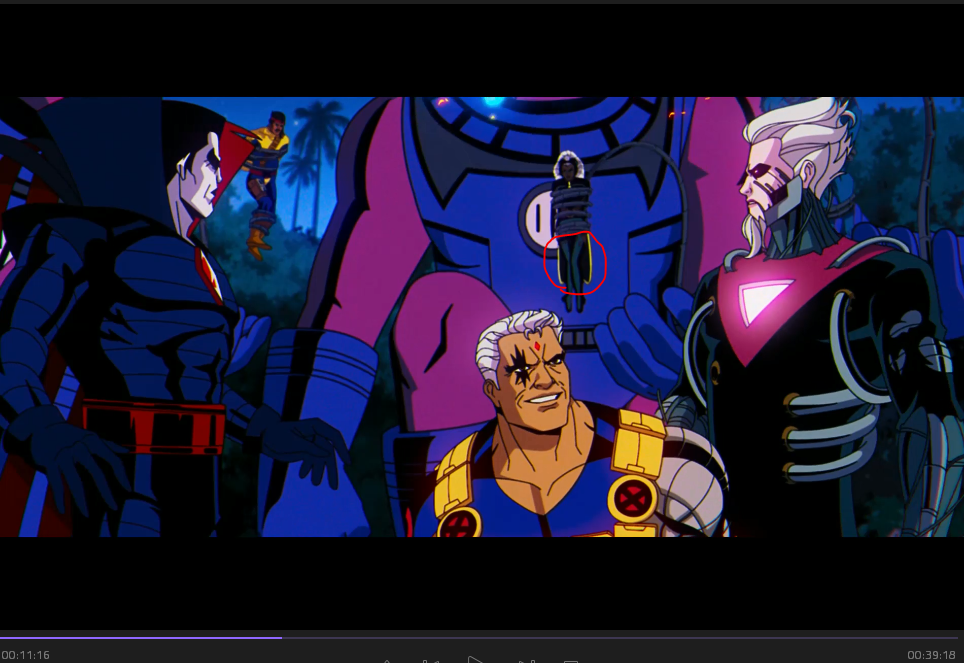Click the up-arrow icon left of previous
This screenshot has height=663, width=964.
(x=387, y=660)
